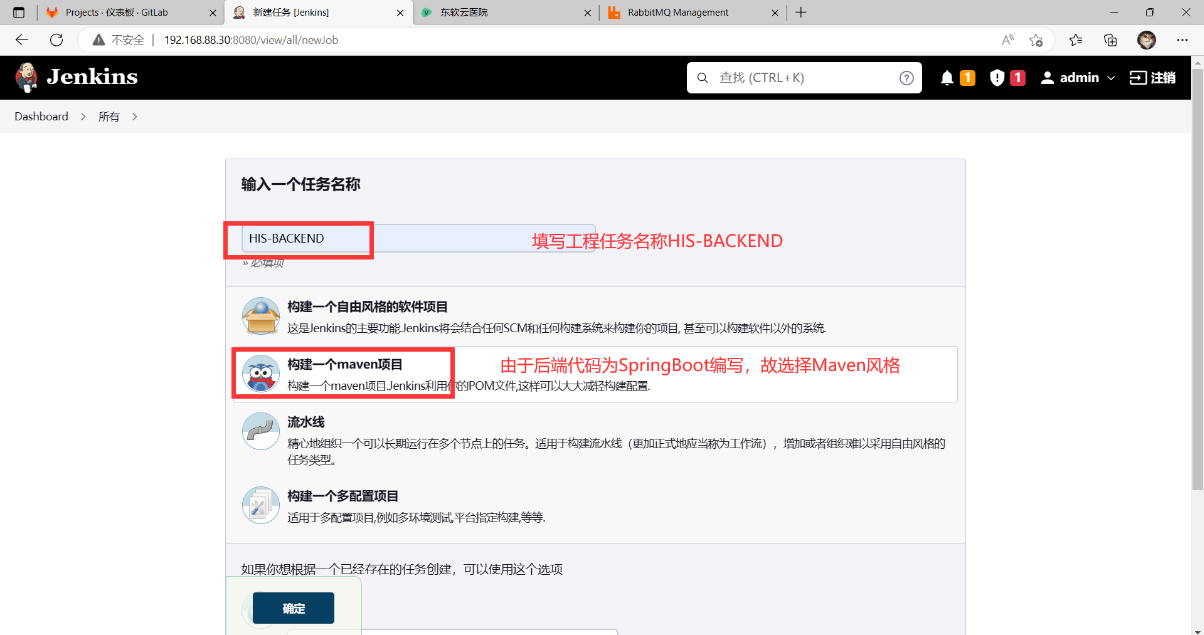Click the admin user icon
Image resolution: width=1204 pixels, height=635 pixels.
[1047, 78]
